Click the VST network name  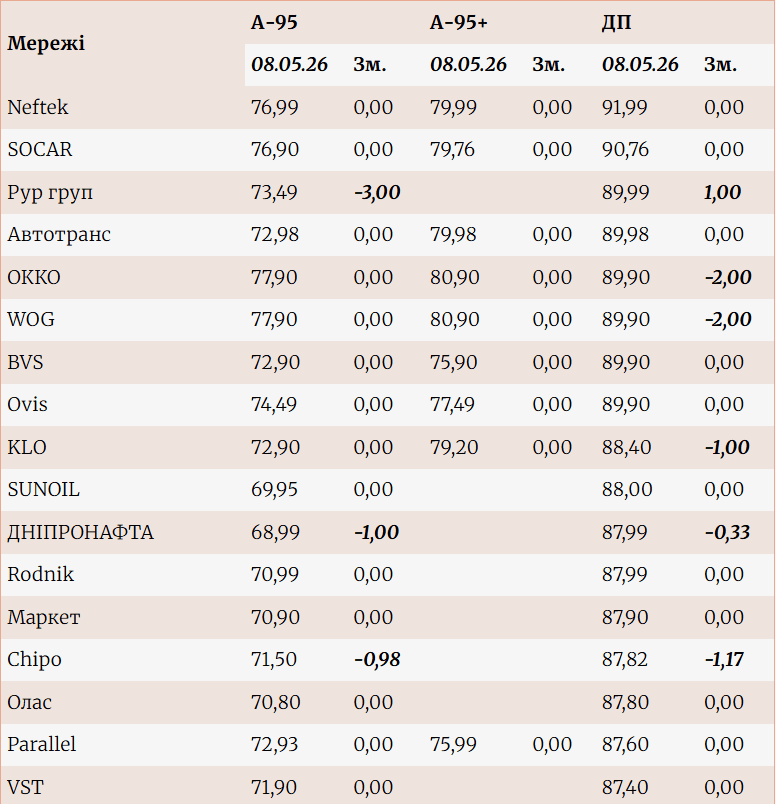coord(26,787)
